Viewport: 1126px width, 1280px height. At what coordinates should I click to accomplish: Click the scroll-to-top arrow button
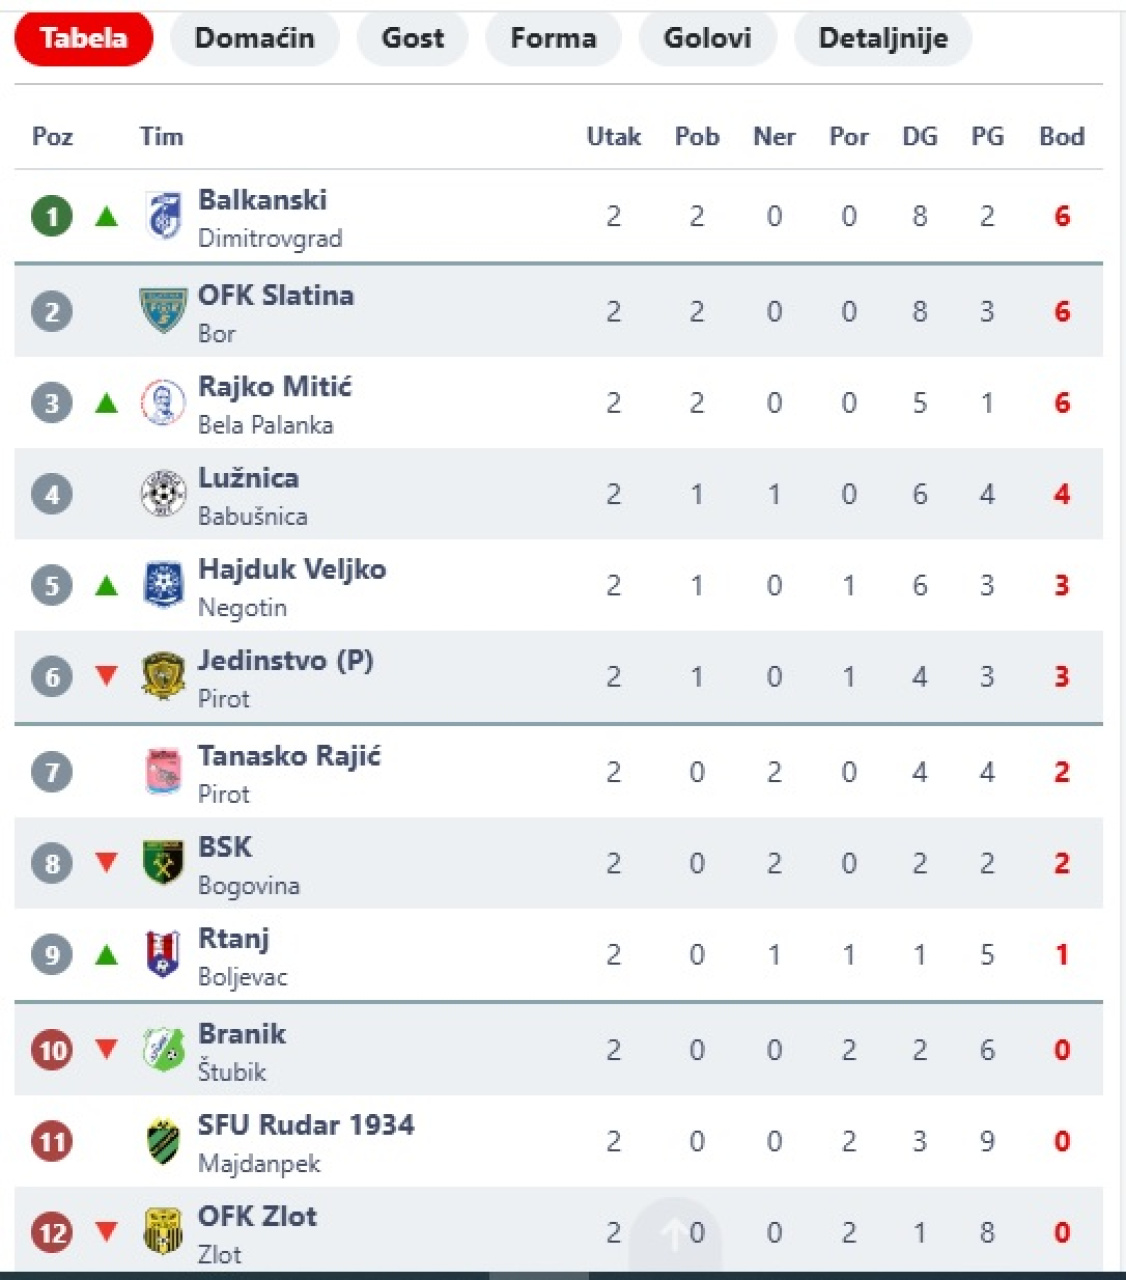pos(676,1236)
